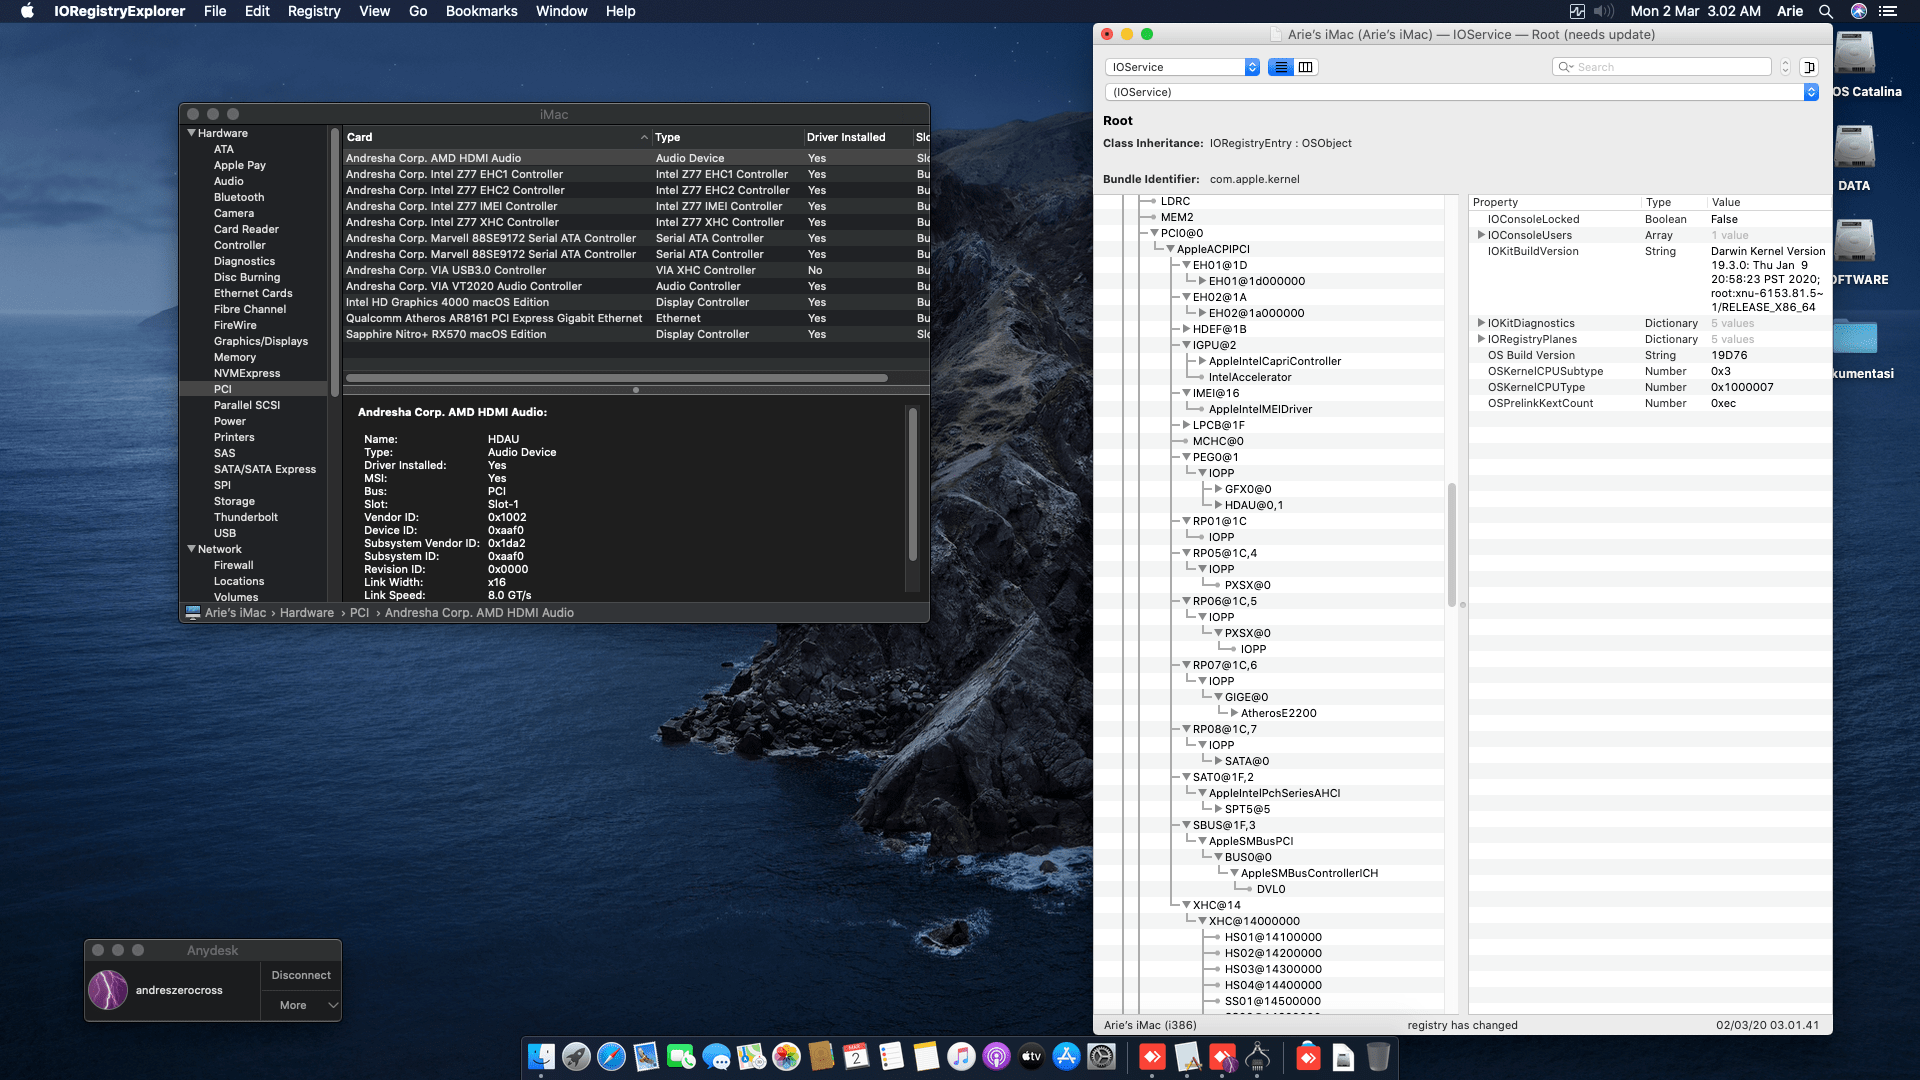1920x1080 pixels.
Task: Select the Sapphire Nitro+ RX570 card row
Action: (497, 334)
